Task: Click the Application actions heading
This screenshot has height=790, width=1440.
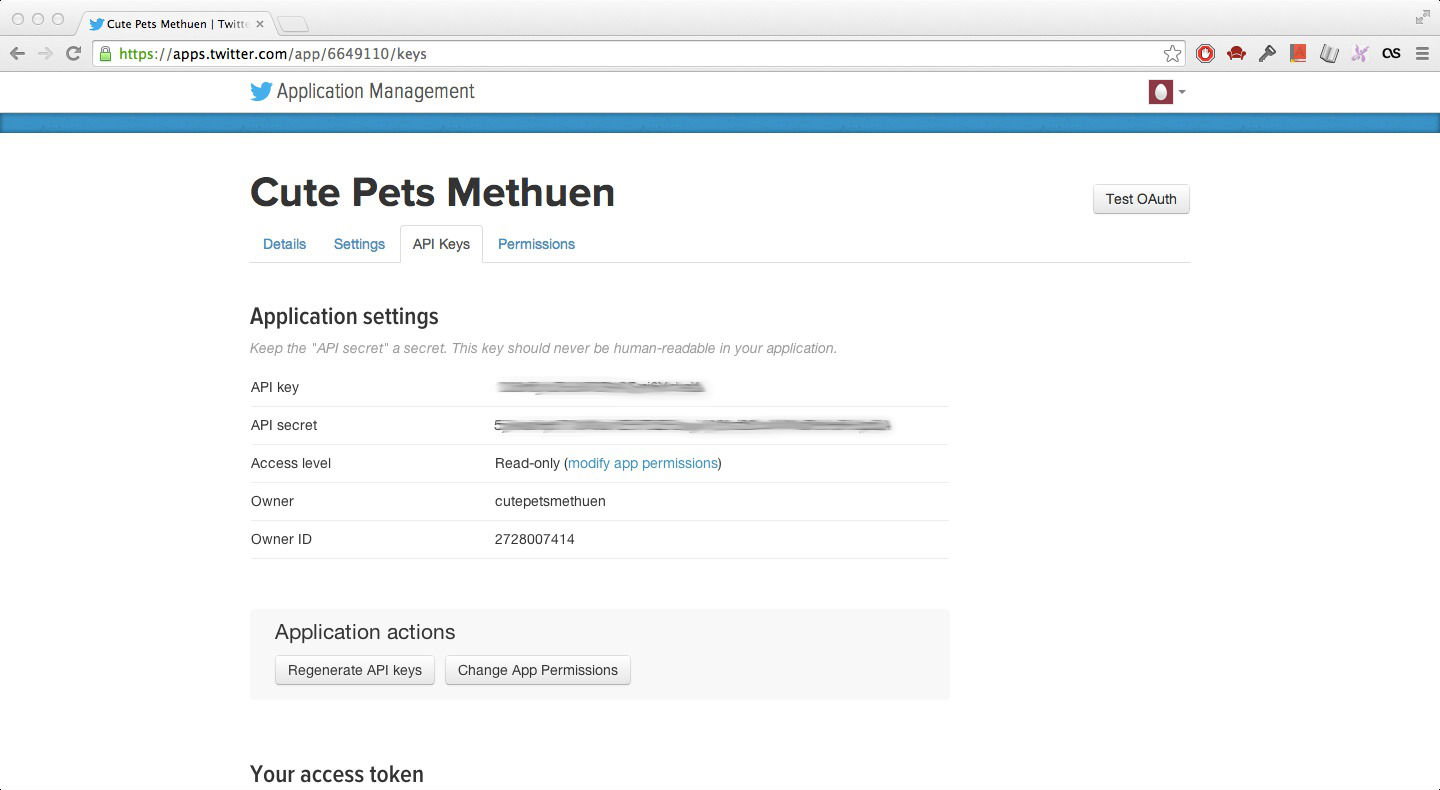Action: 365,632
